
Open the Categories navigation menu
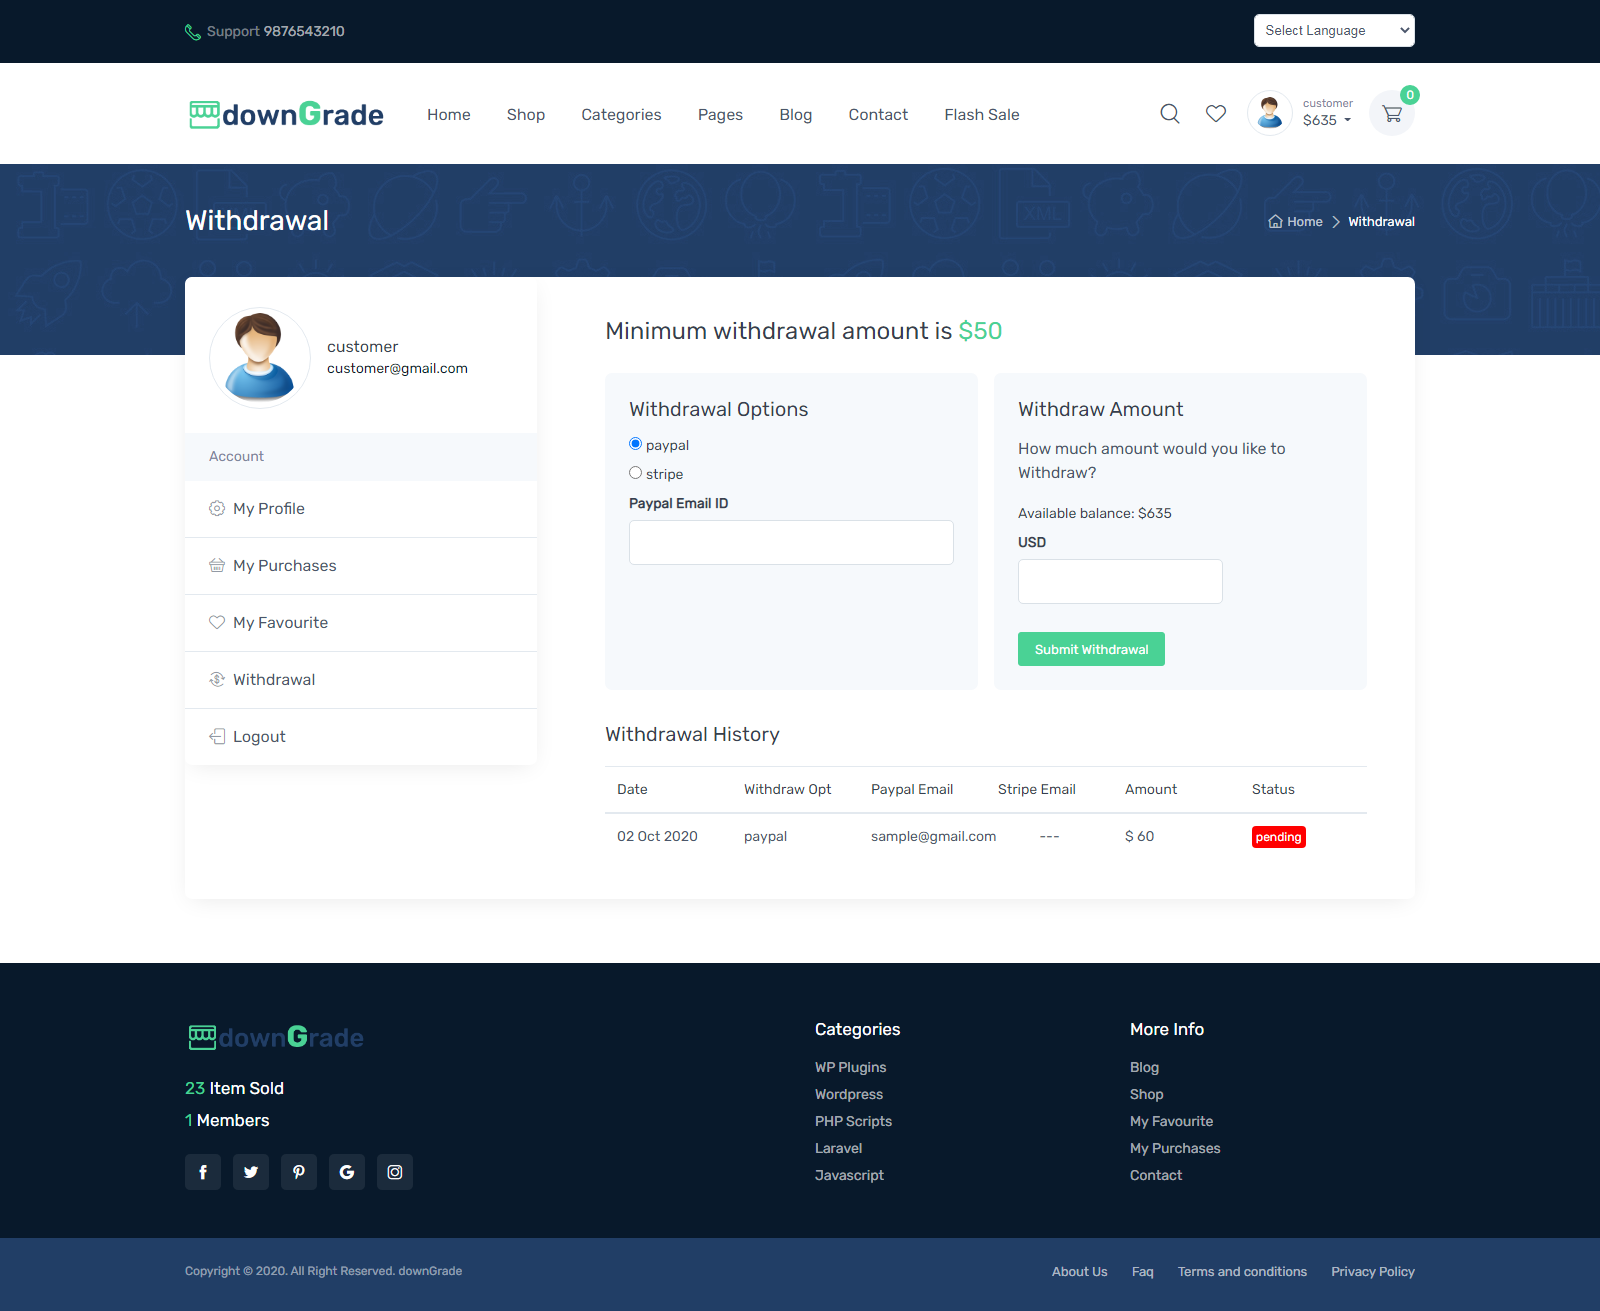pos(621,115)
